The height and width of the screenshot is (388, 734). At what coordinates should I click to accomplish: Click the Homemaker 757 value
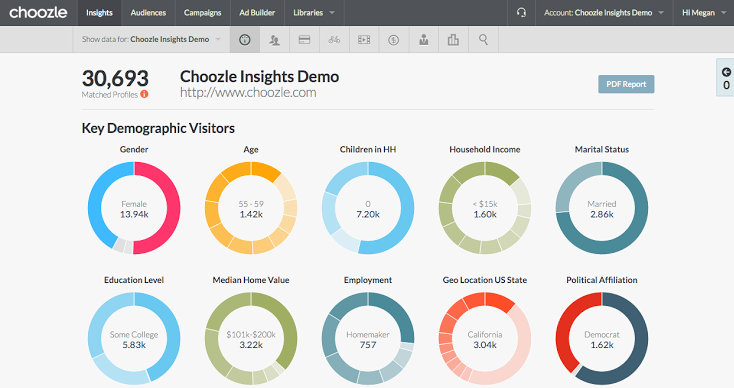(x=368, y=340)
